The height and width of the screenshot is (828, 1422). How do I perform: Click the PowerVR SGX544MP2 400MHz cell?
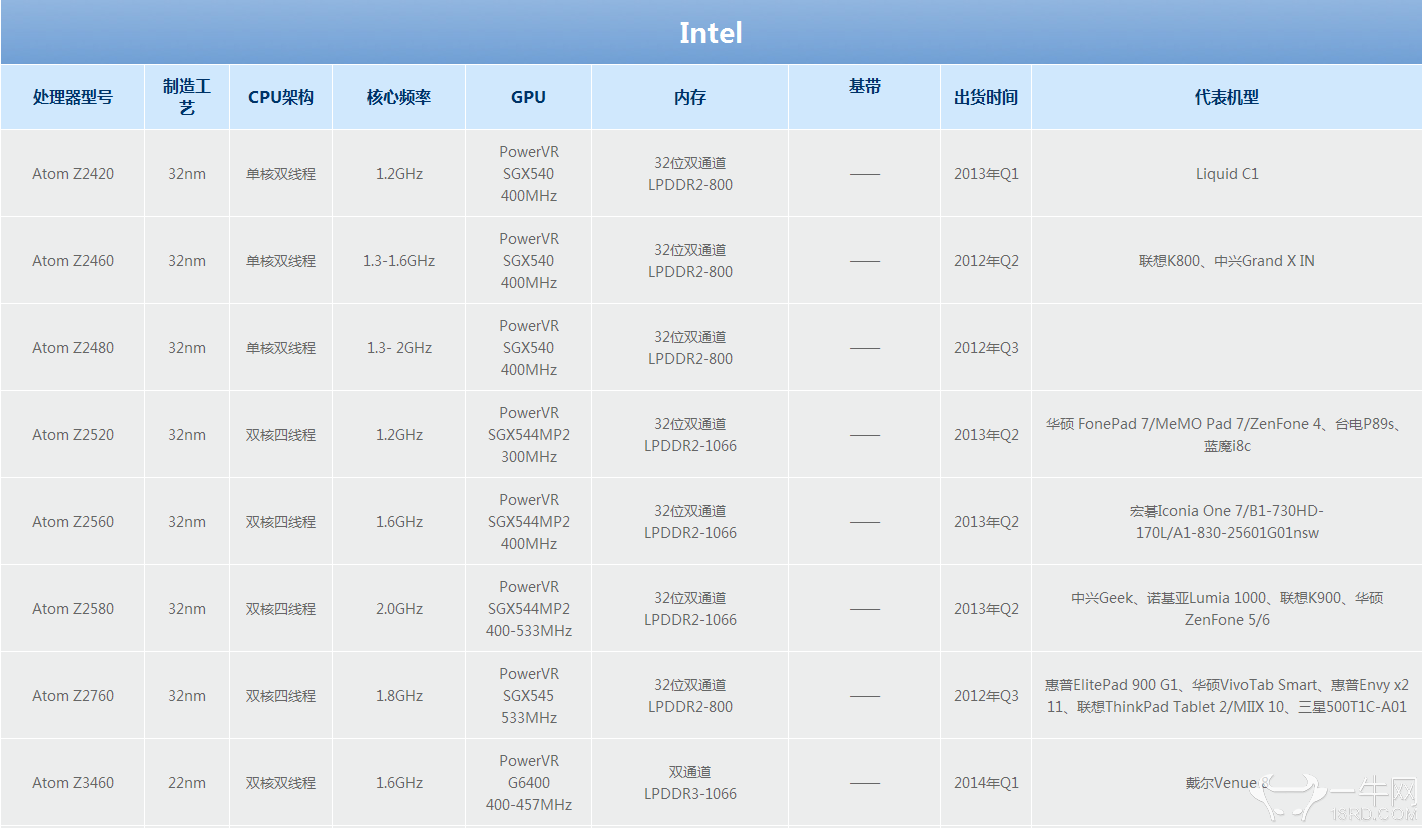click(528, 522)
